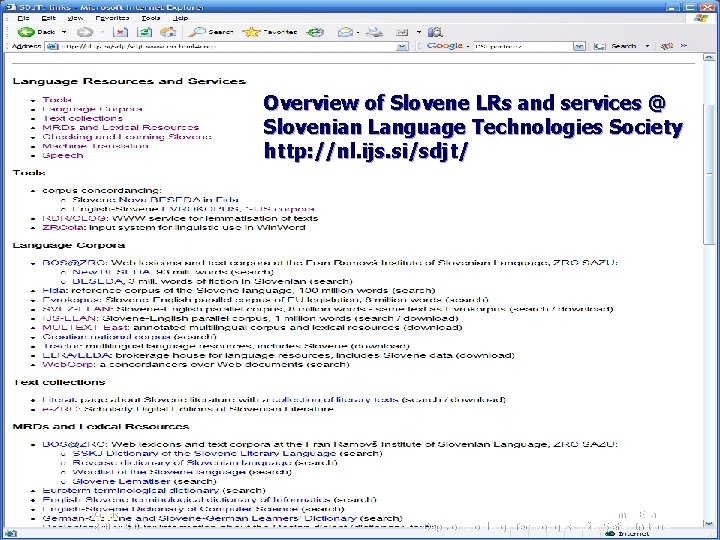Open the IJS-ELAN corpus link

pos(70,318)
